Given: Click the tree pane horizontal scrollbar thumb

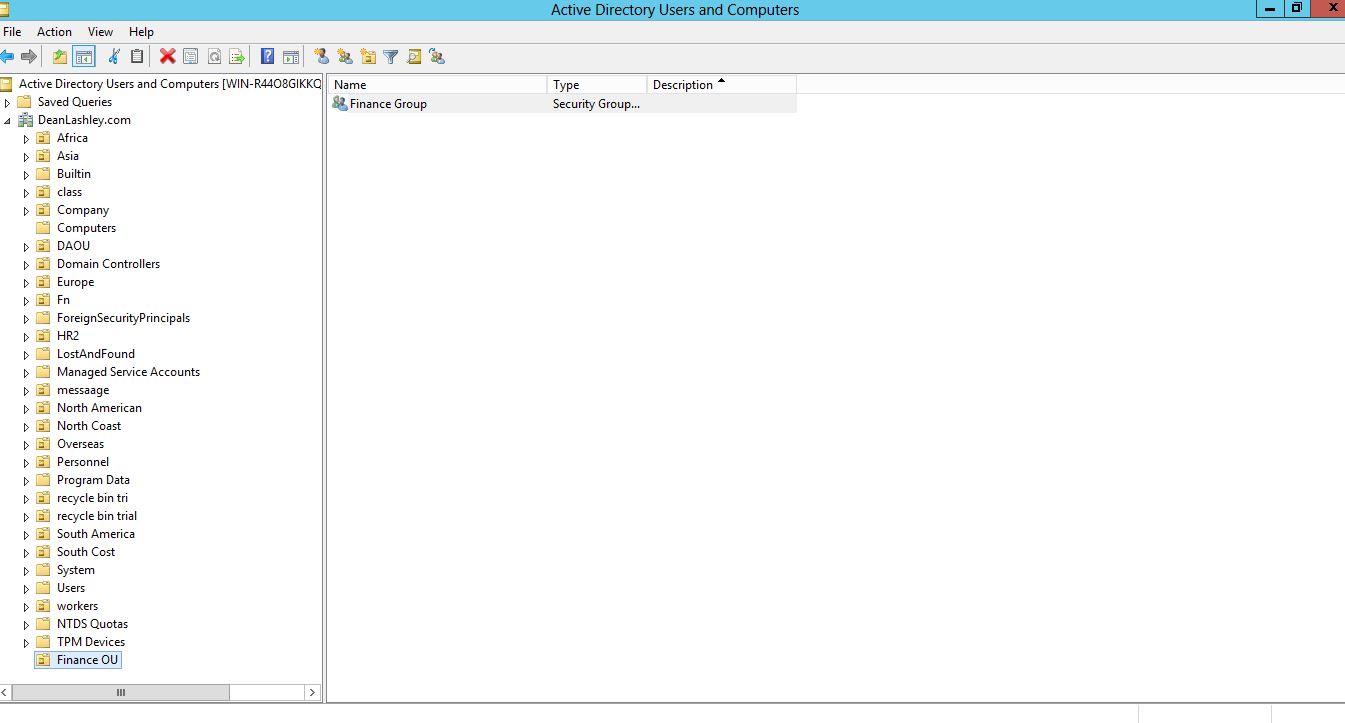Looking at the screenshot, I should 120,692.
